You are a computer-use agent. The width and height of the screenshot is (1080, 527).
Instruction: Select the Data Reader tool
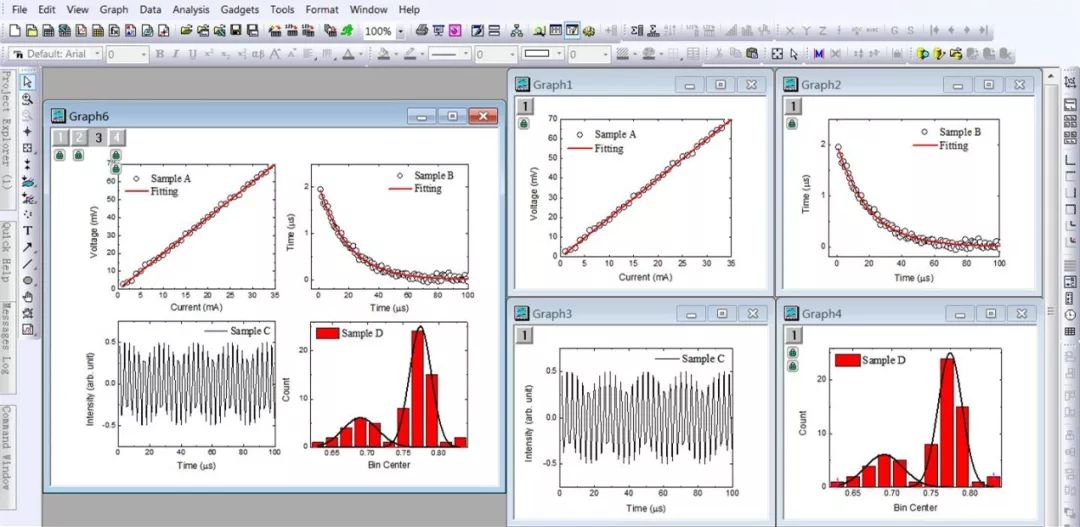pyautogui.click(x=28, y=148)
